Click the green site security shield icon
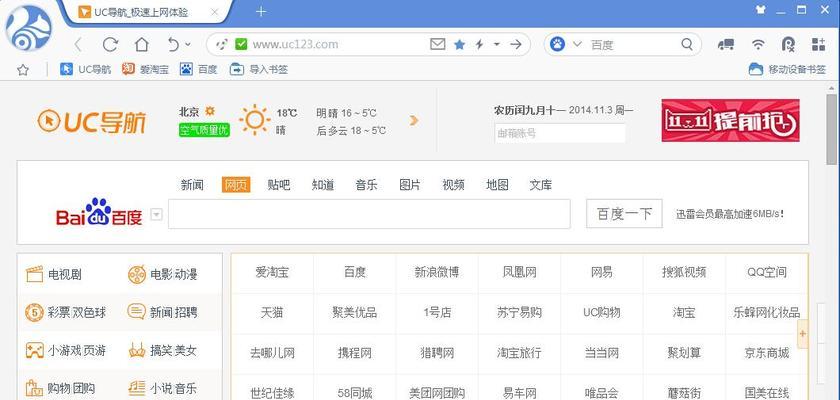This screenshot has height=400, width=840. coord(241,44)
